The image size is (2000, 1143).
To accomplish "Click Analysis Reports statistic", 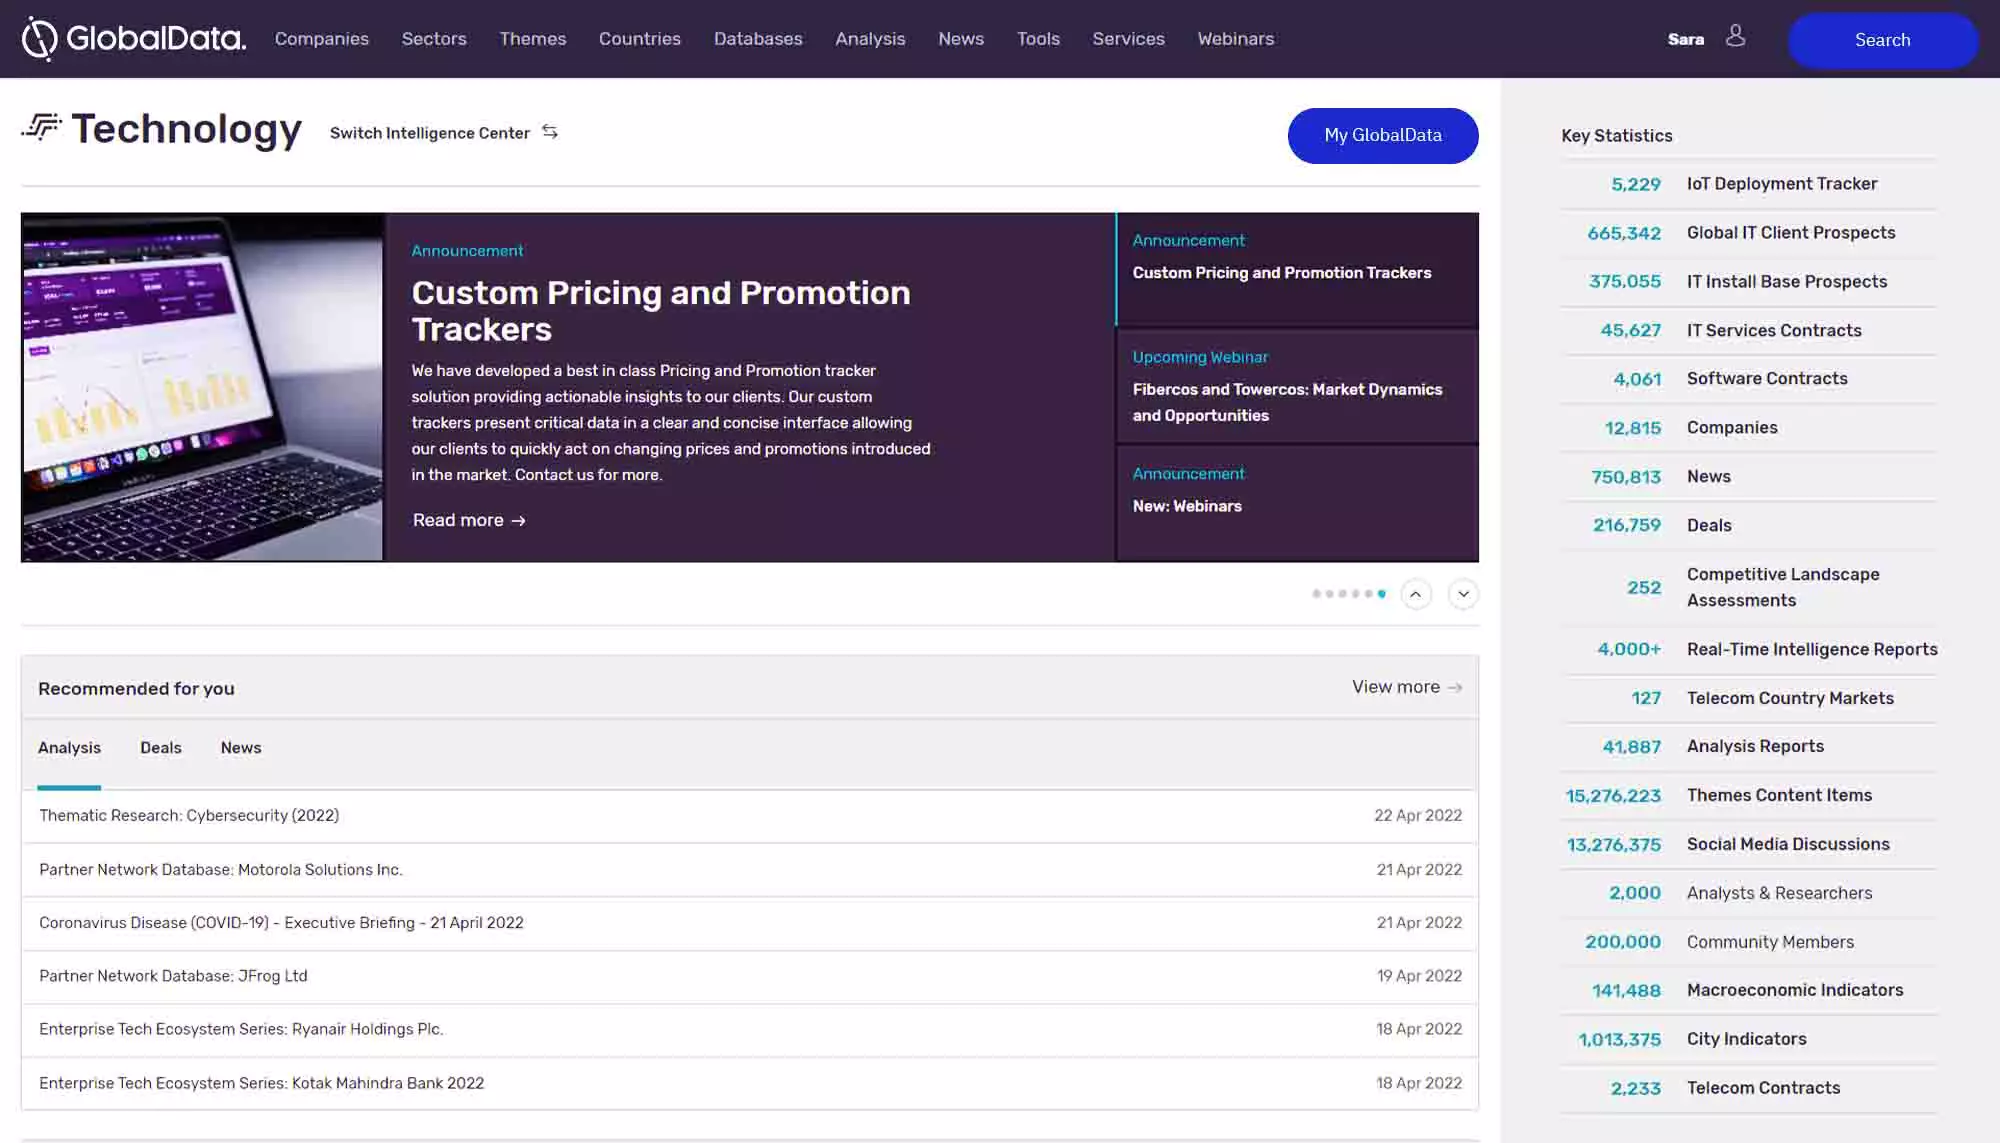I will point(1748,747).
